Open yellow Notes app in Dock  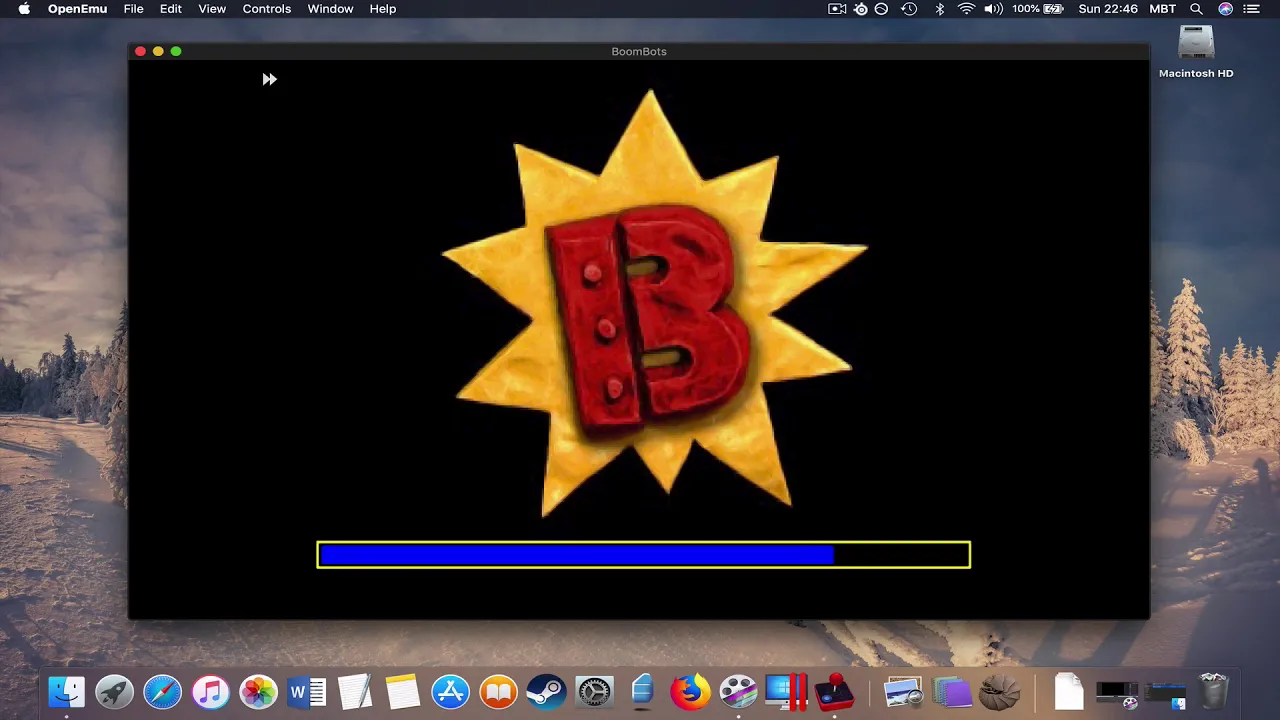(403, 691)
